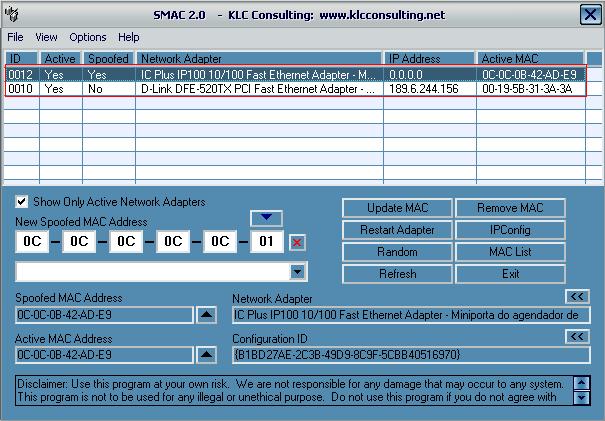Click the Active MAC Address field
The image size is (605, 421).
(x=104, y=355)
